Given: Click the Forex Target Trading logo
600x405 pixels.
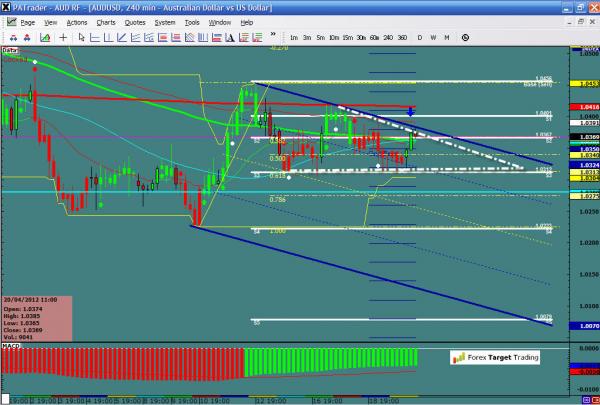Looking at the screenshot, I should [491, 355].
